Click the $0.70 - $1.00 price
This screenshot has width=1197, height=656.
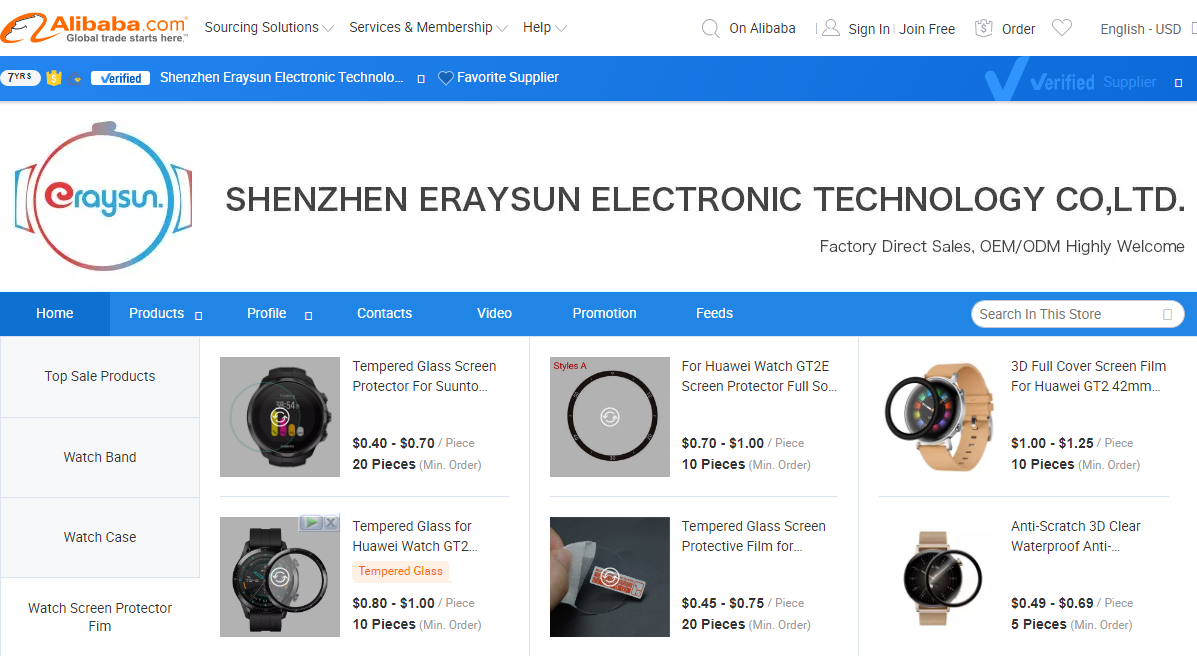[722, 443]
